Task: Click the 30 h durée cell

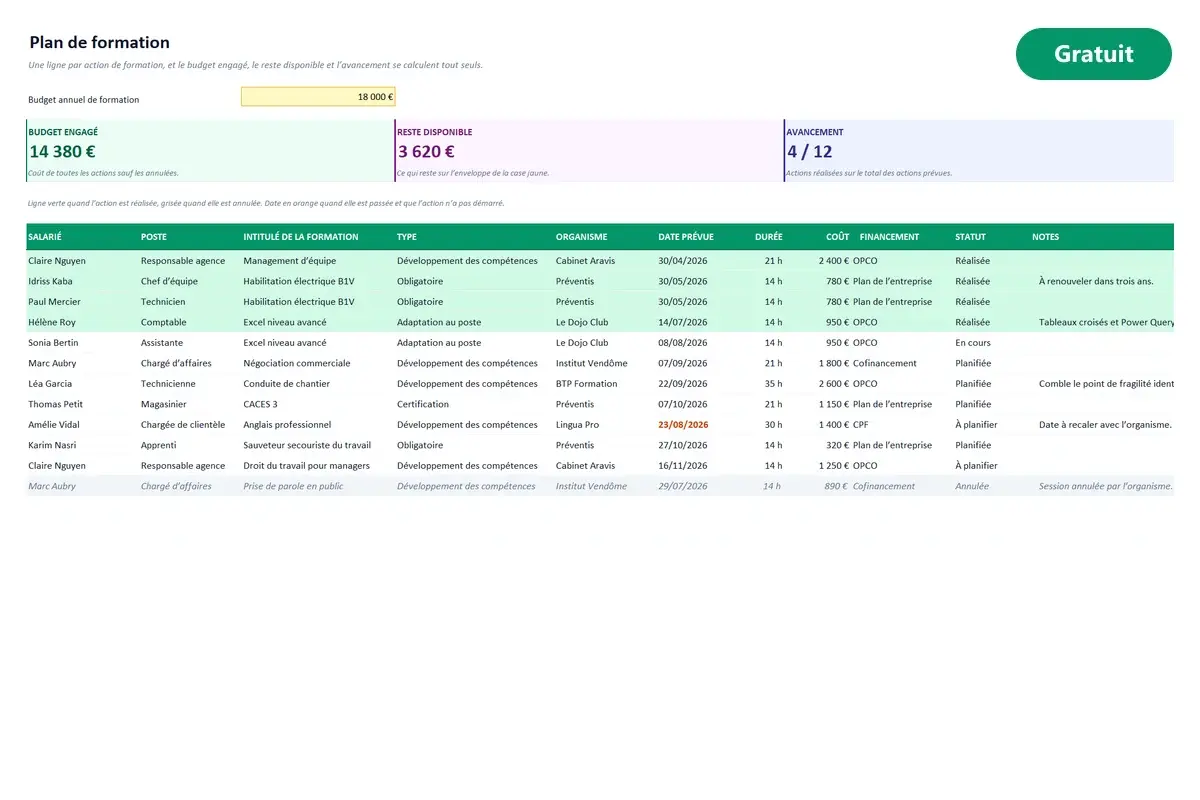Action: pyautogui.click(x=774, y=425)
